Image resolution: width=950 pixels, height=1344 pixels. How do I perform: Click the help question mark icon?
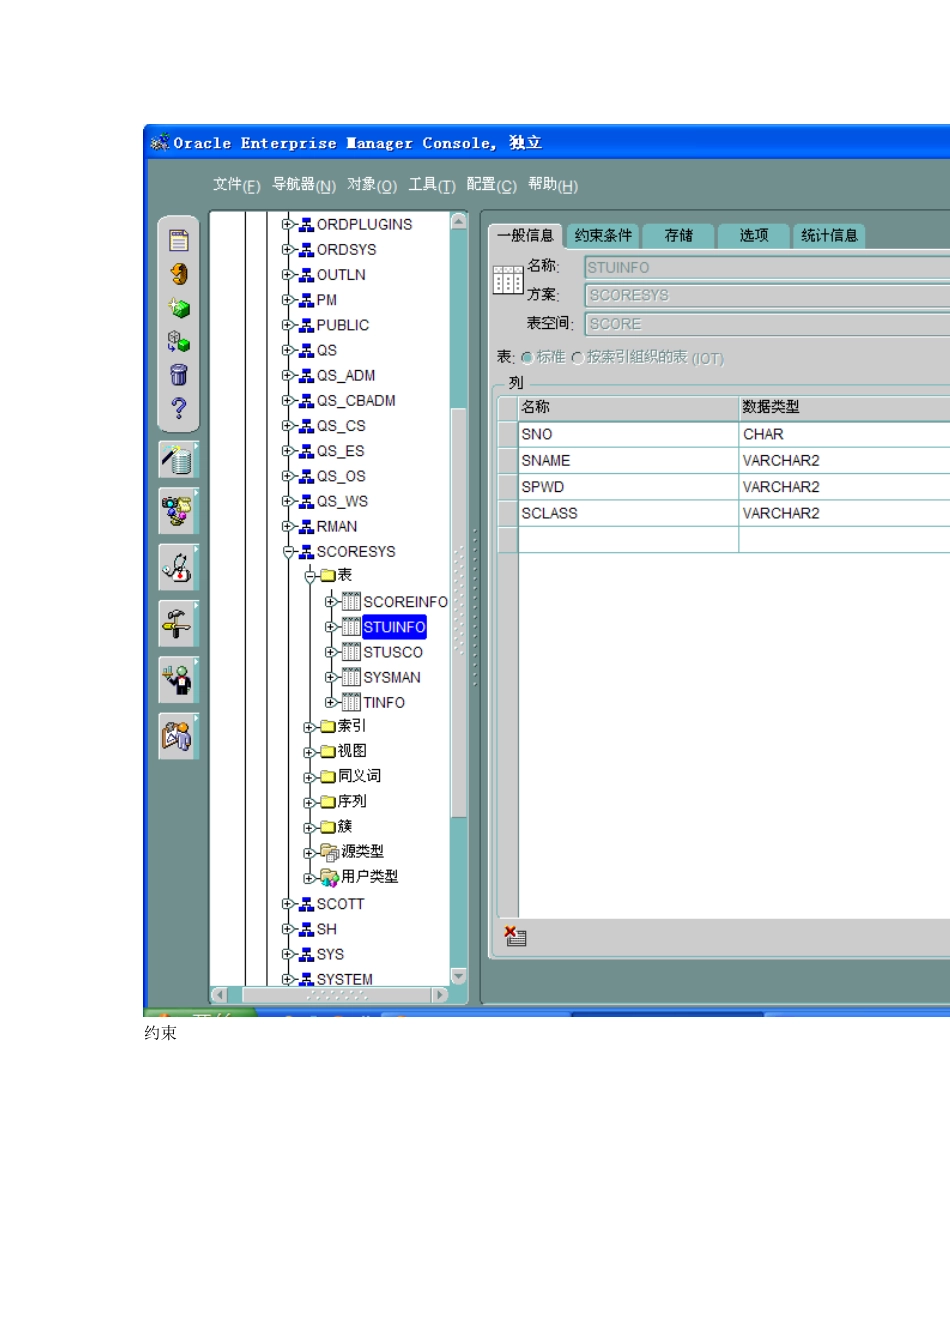tap(178, 406)
